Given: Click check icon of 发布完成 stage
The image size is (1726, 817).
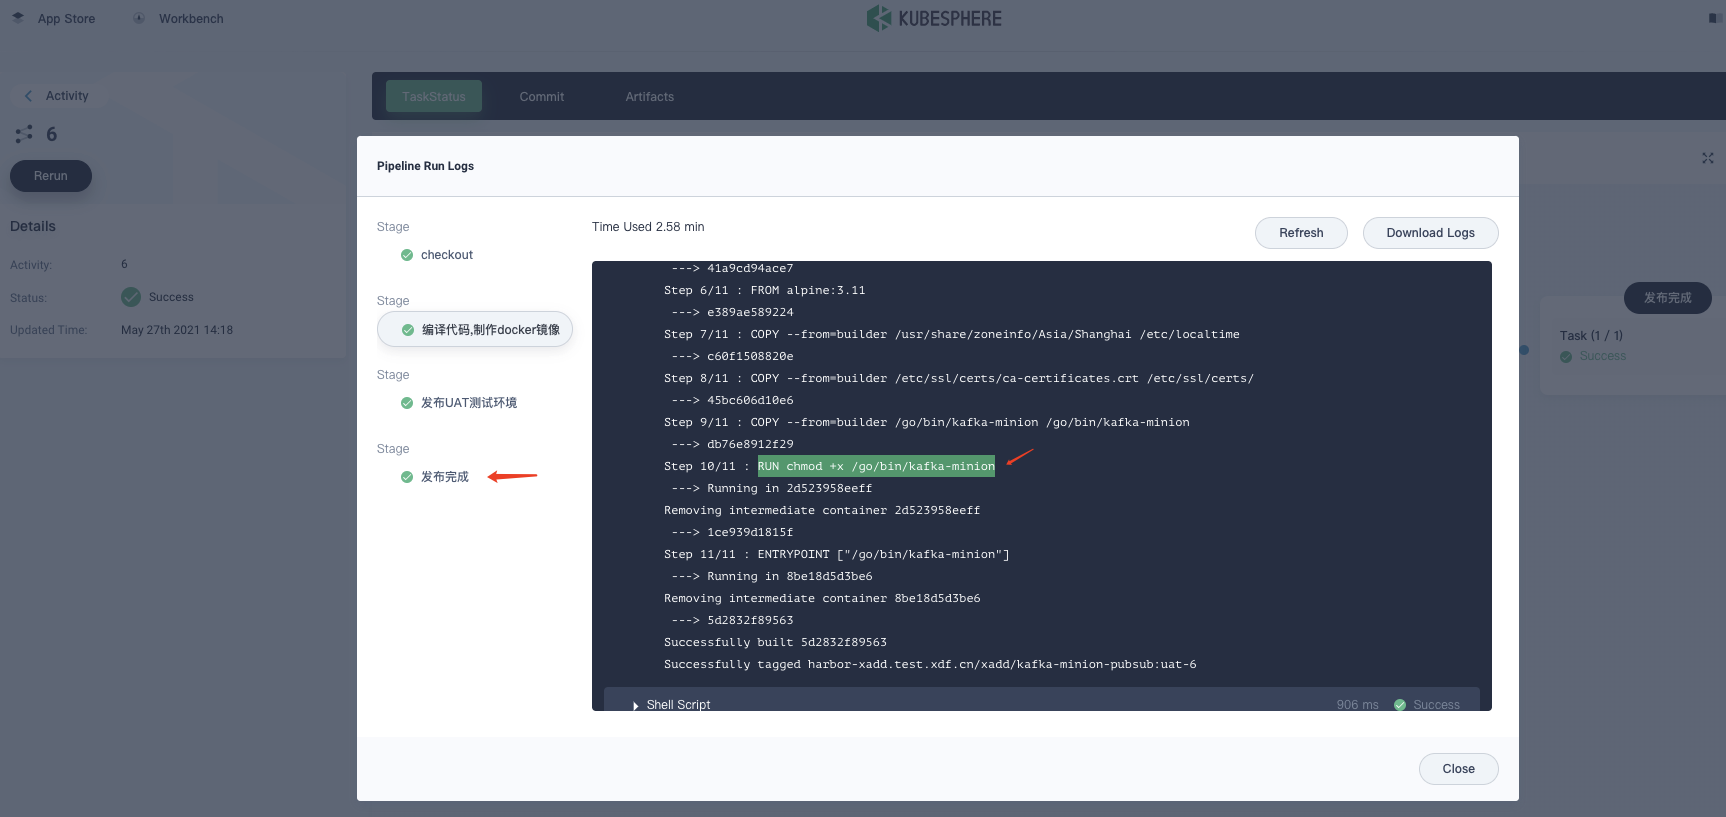Looking at the screenshot, I should point(407,477).
